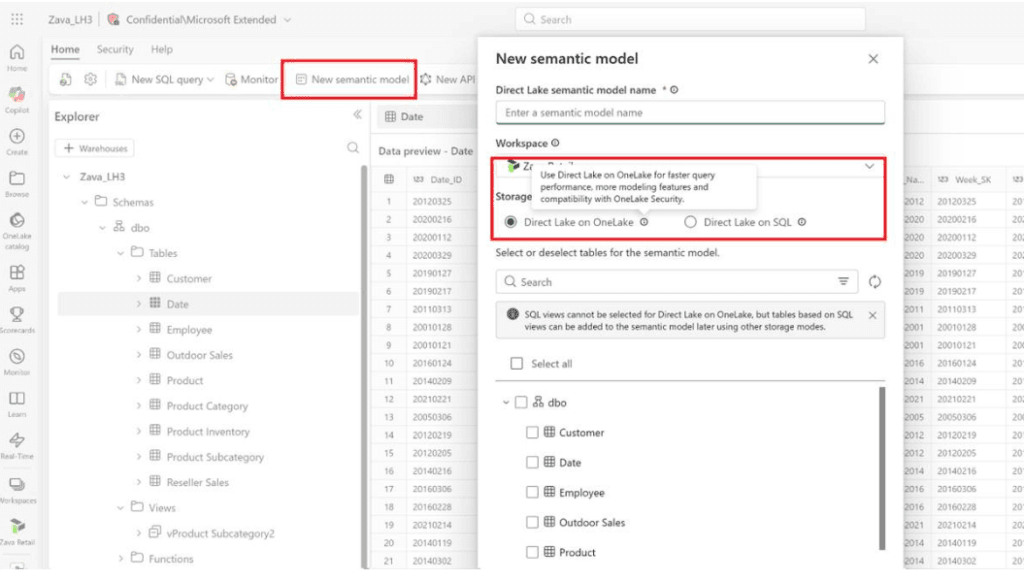Select the Direct Lake on SQL option
The width and height of the screenshot is (1024, 580).
[690, 222]
